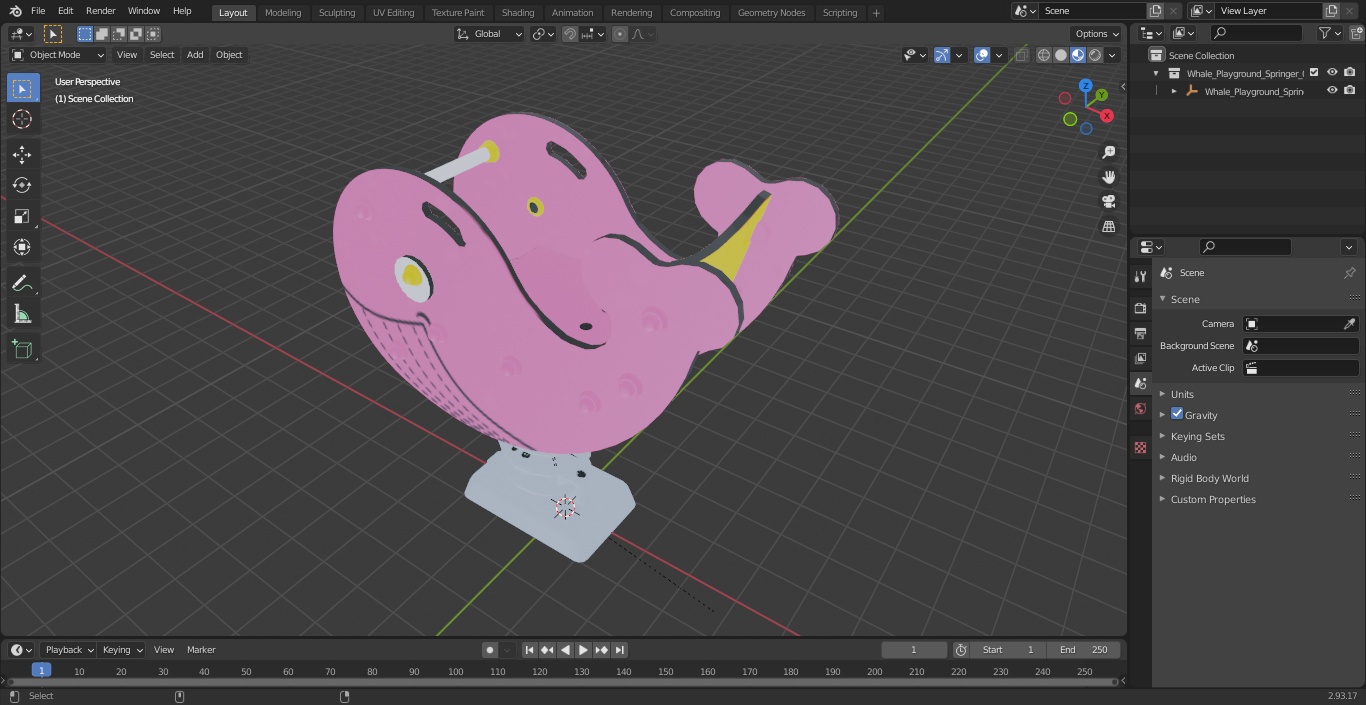Toggle proportional editing
This screenshot has height=705, width=1366.
tap(620, 34)
